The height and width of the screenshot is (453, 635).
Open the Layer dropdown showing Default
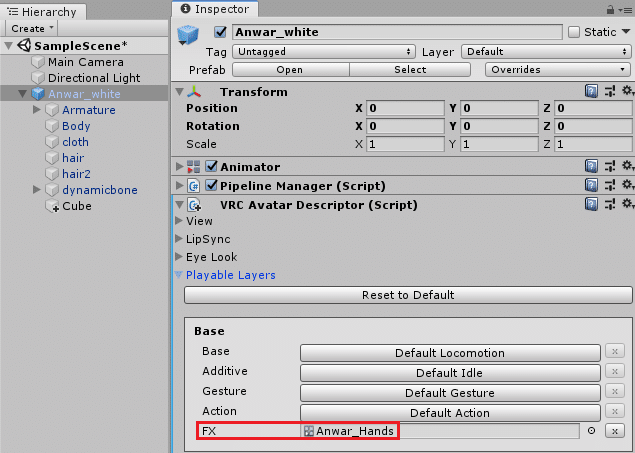(x=546, y=52)
